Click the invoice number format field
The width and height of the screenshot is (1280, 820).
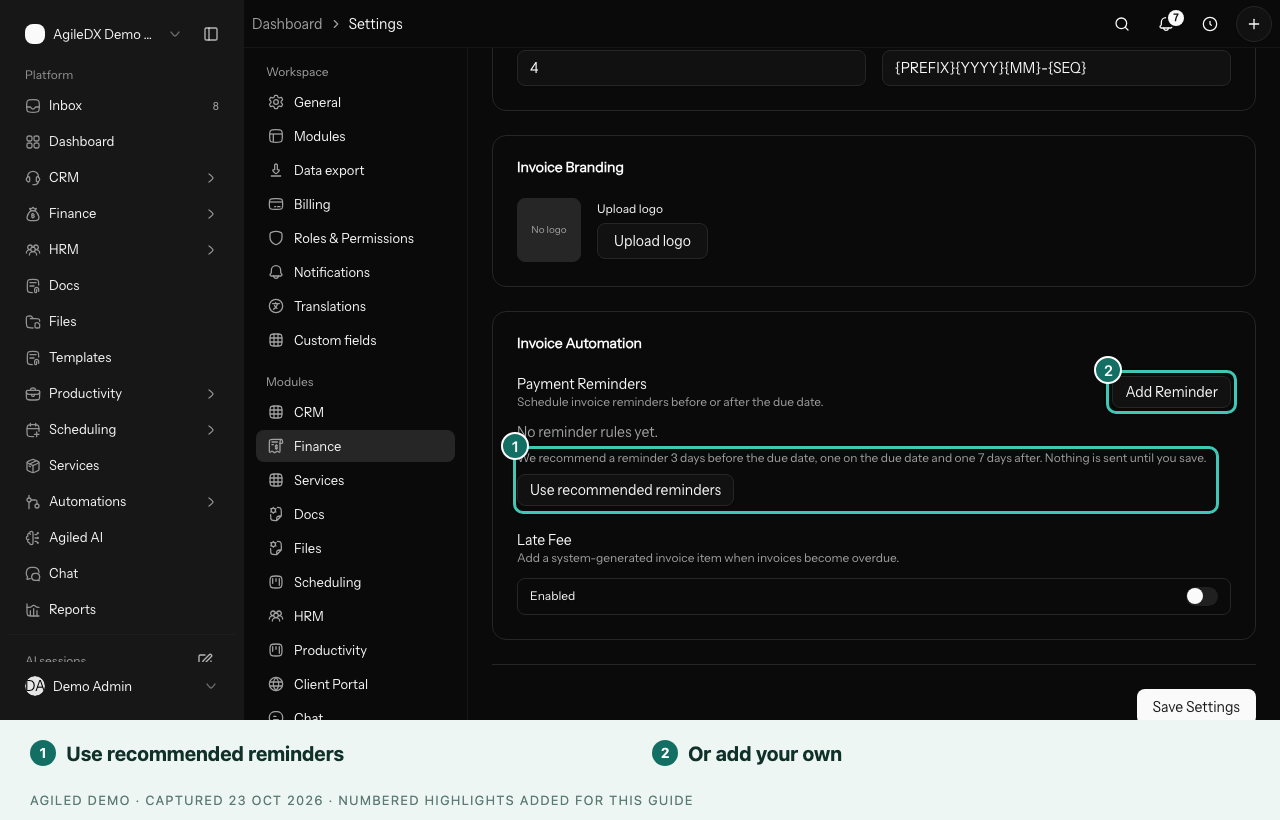pyautogui.click(x=1056, y=68)
